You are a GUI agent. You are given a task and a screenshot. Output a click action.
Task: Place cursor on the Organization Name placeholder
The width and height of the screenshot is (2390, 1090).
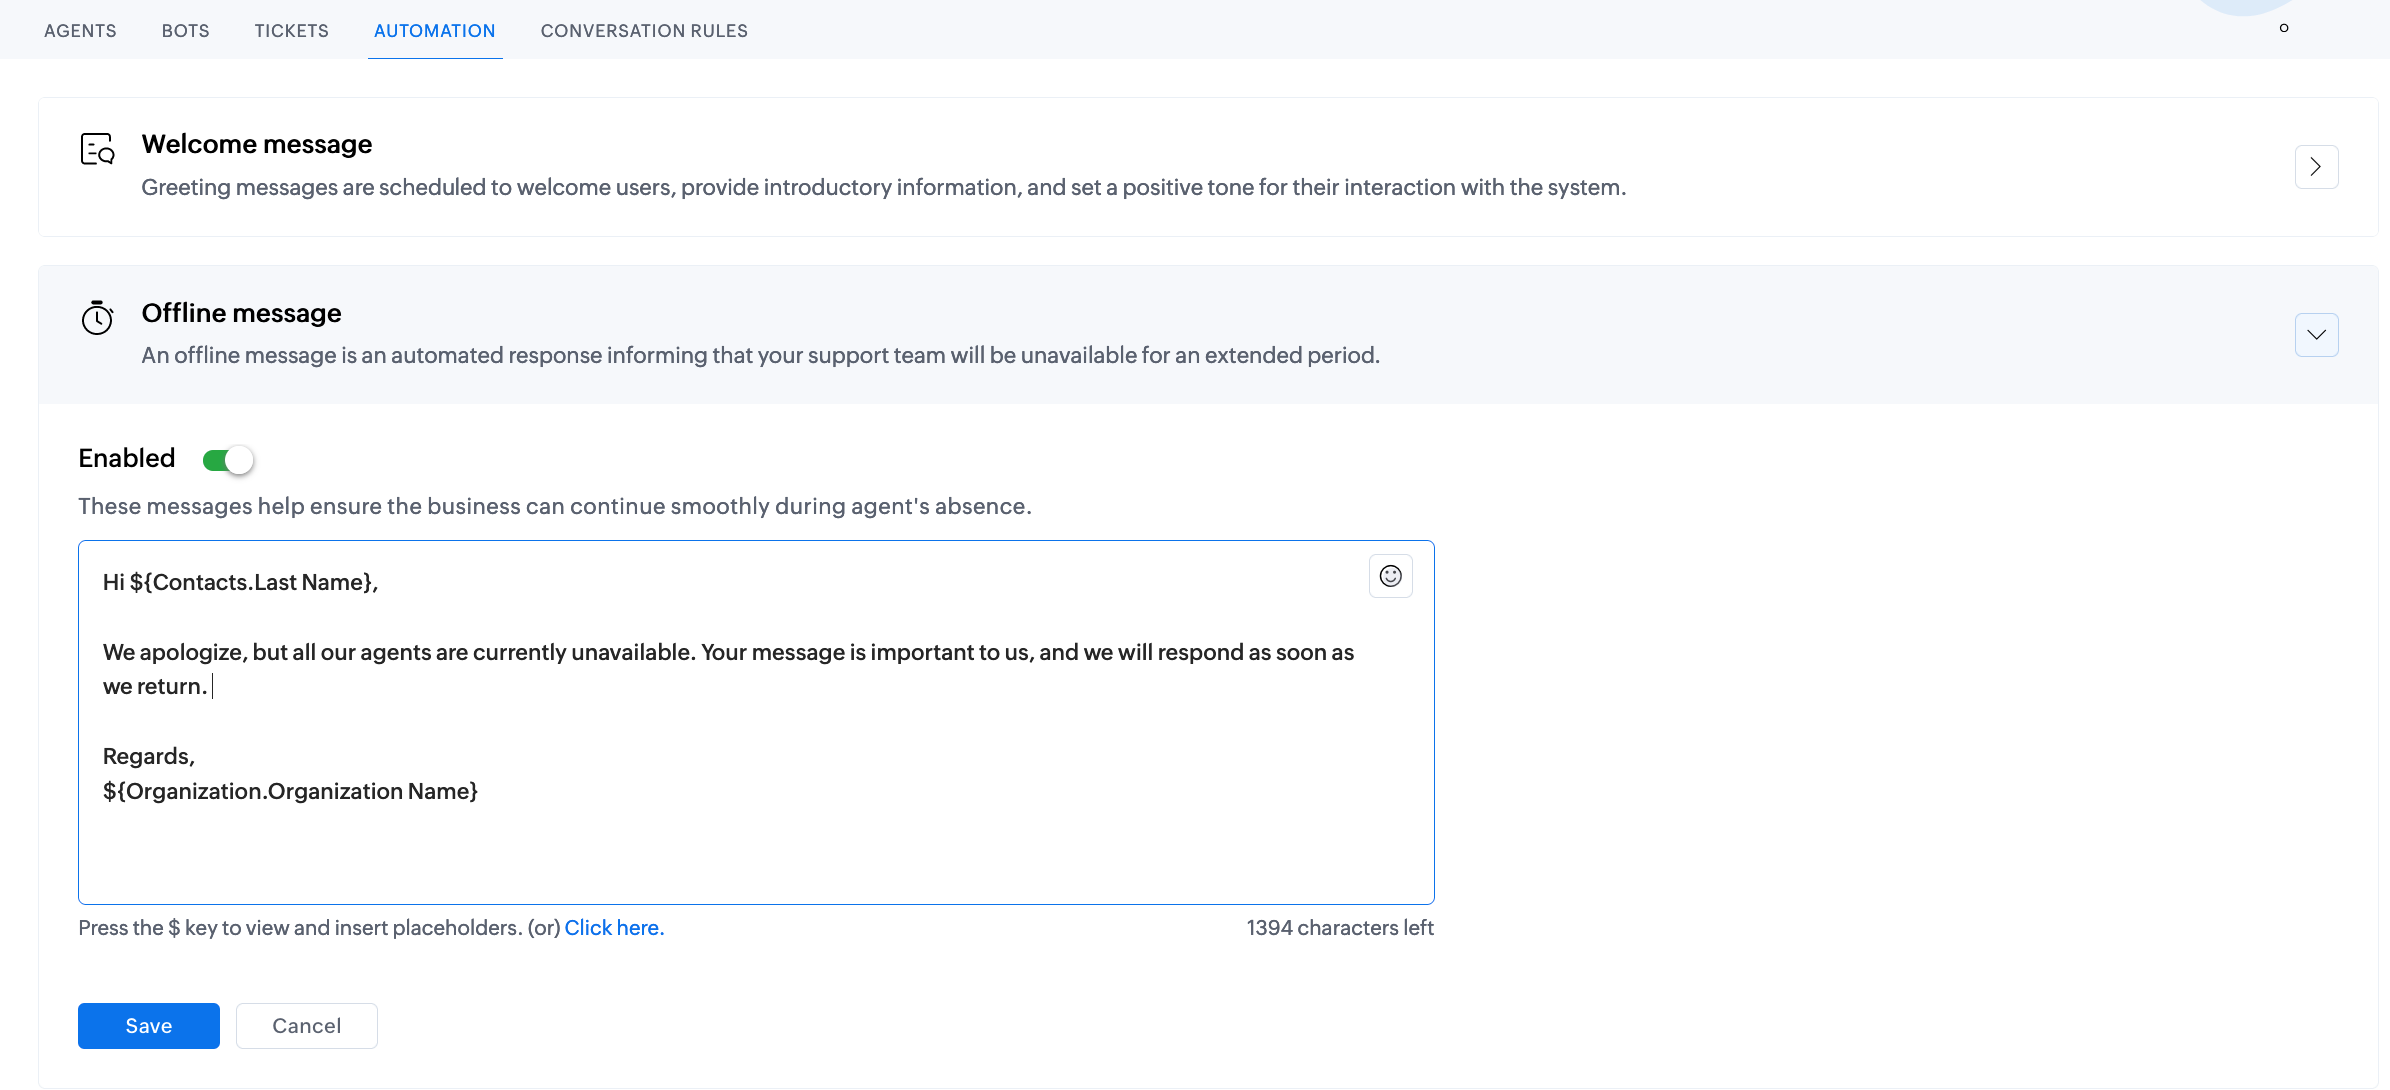click(290, 791)
